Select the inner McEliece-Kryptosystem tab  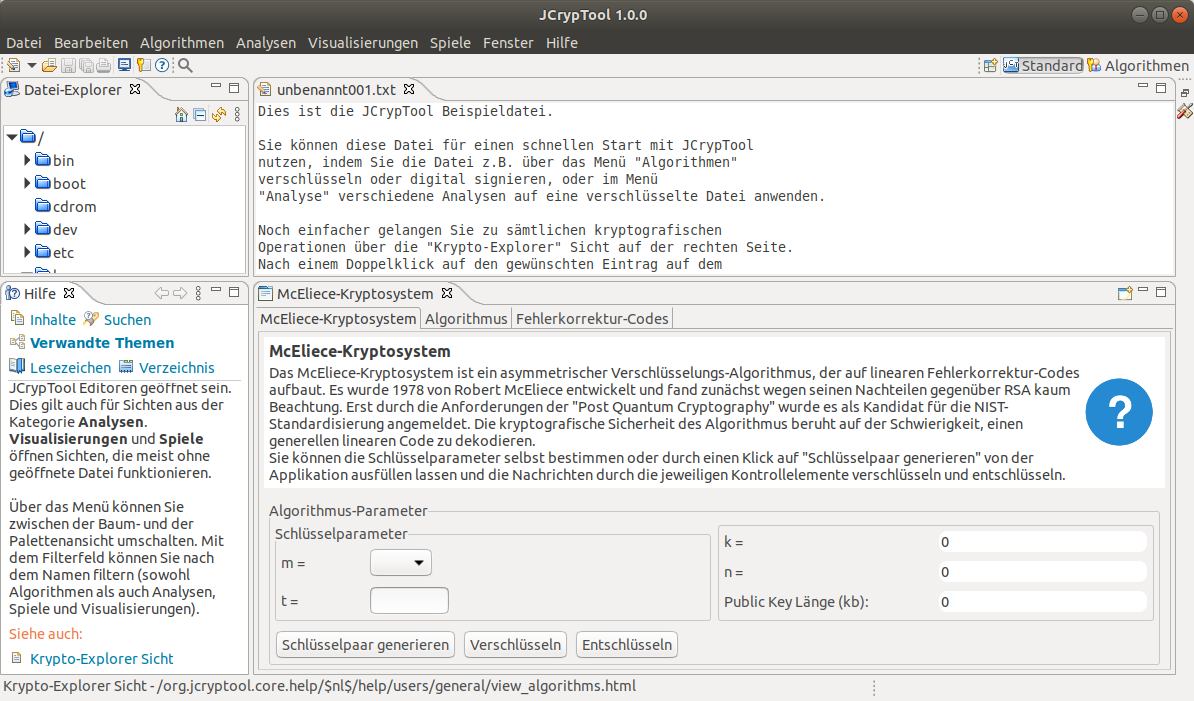[338, 319]
